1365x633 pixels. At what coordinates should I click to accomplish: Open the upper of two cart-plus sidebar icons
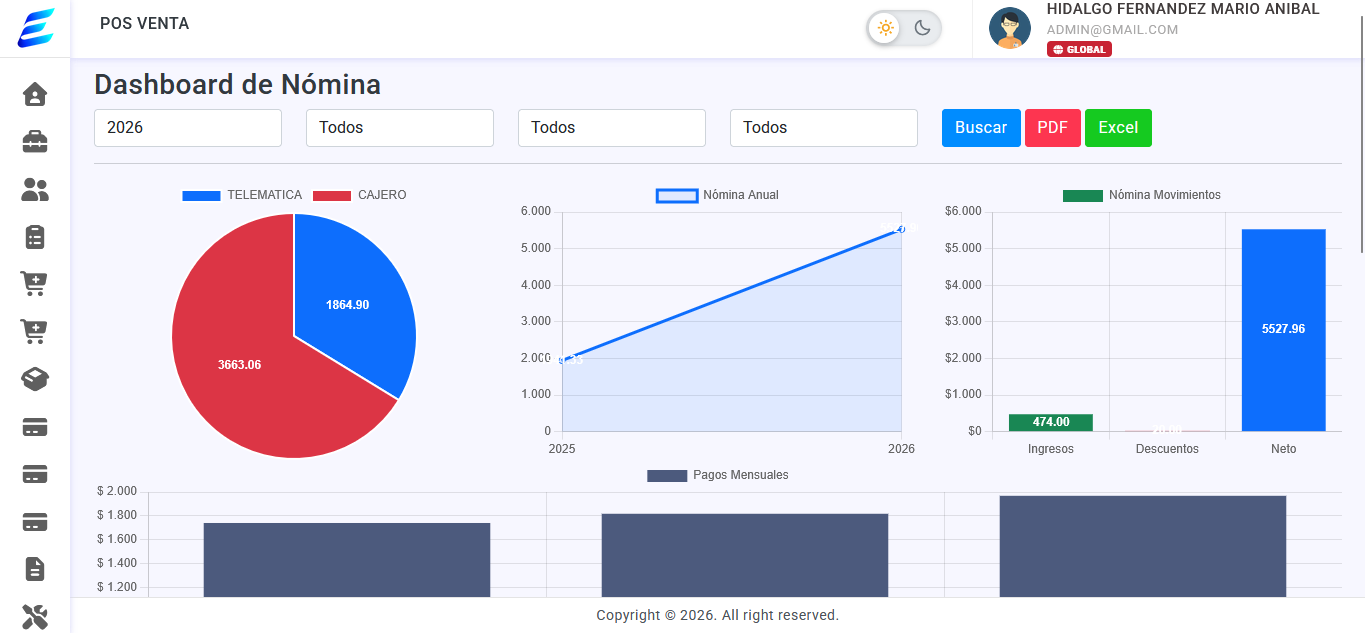point(35,284)
